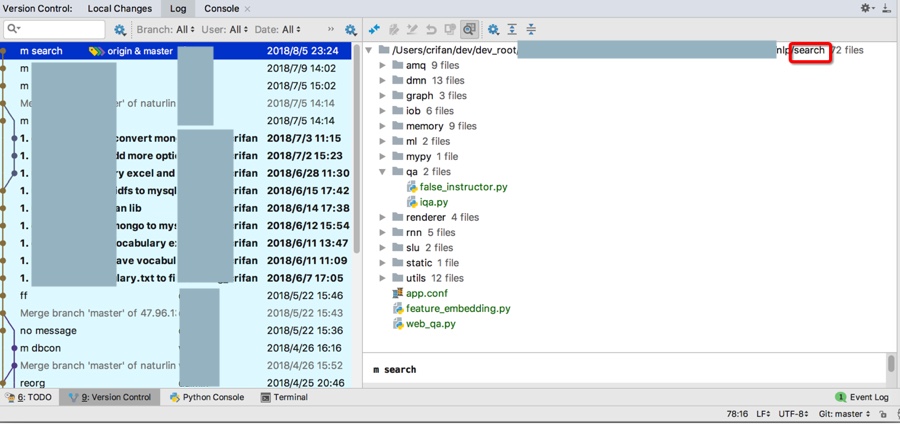Expand the renderer folder
This screenshot has height=424, width=900.
383,217
